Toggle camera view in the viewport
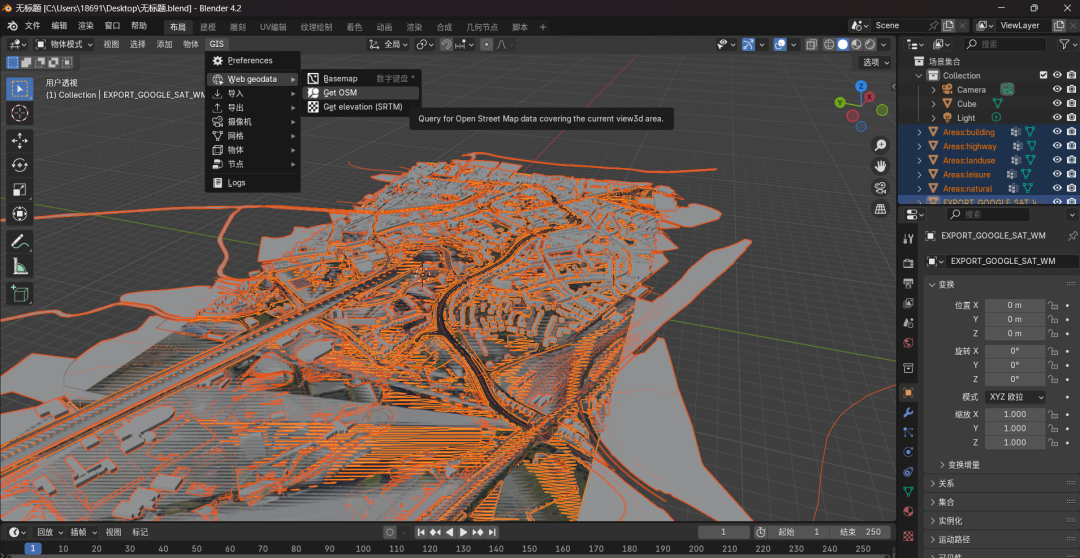Screen dimensions: 1080x558 coord(880,187)
